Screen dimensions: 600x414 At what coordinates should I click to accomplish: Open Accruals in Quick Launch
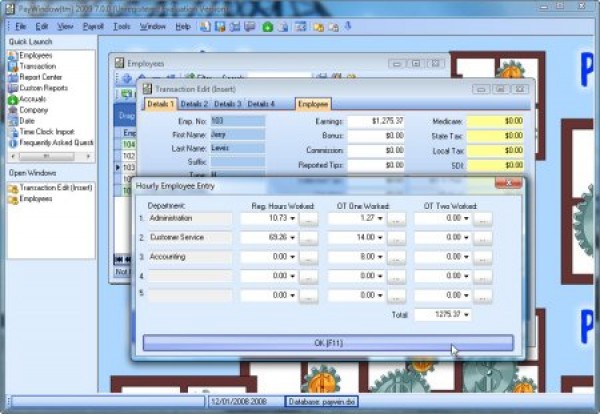pos(27,99)
